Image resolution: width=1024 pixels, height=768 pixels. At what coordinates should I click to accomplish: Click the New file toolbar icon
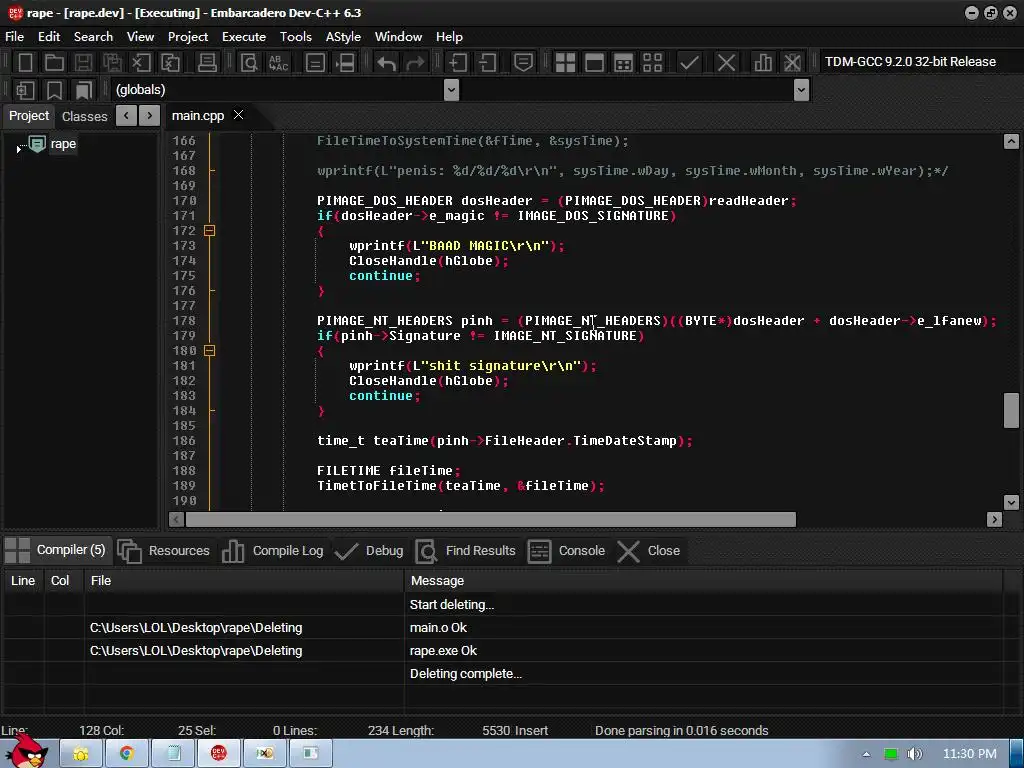coord(25,62)
